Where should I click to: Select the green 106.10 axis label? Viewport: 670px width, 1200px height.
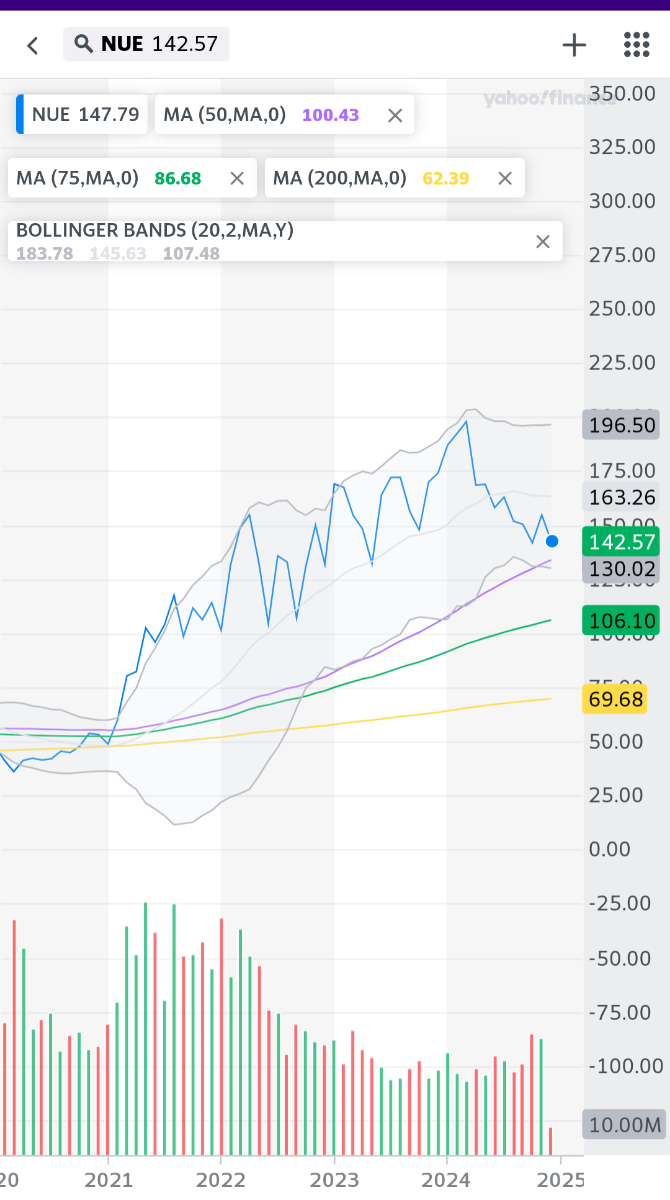[621, 621]
